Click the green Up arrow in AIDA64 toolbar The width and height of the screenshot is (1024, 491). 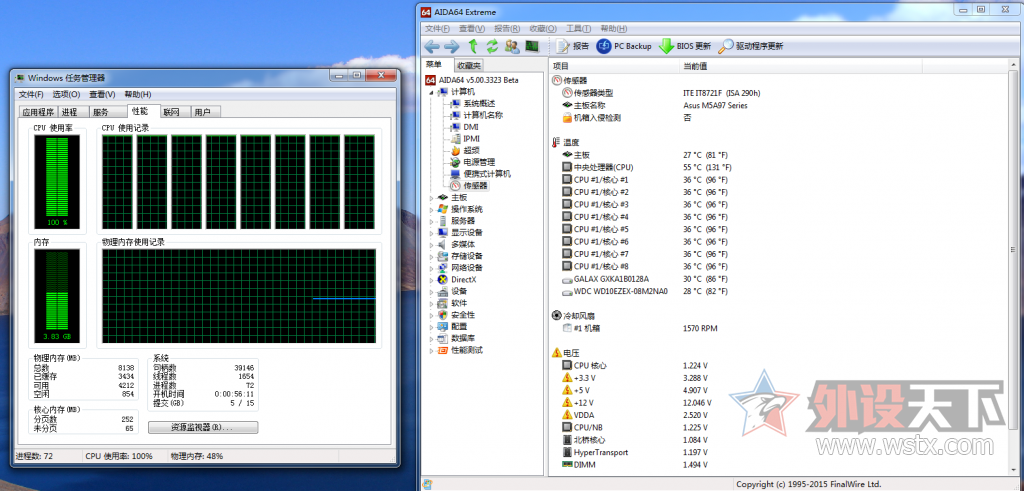pos(473,46)
